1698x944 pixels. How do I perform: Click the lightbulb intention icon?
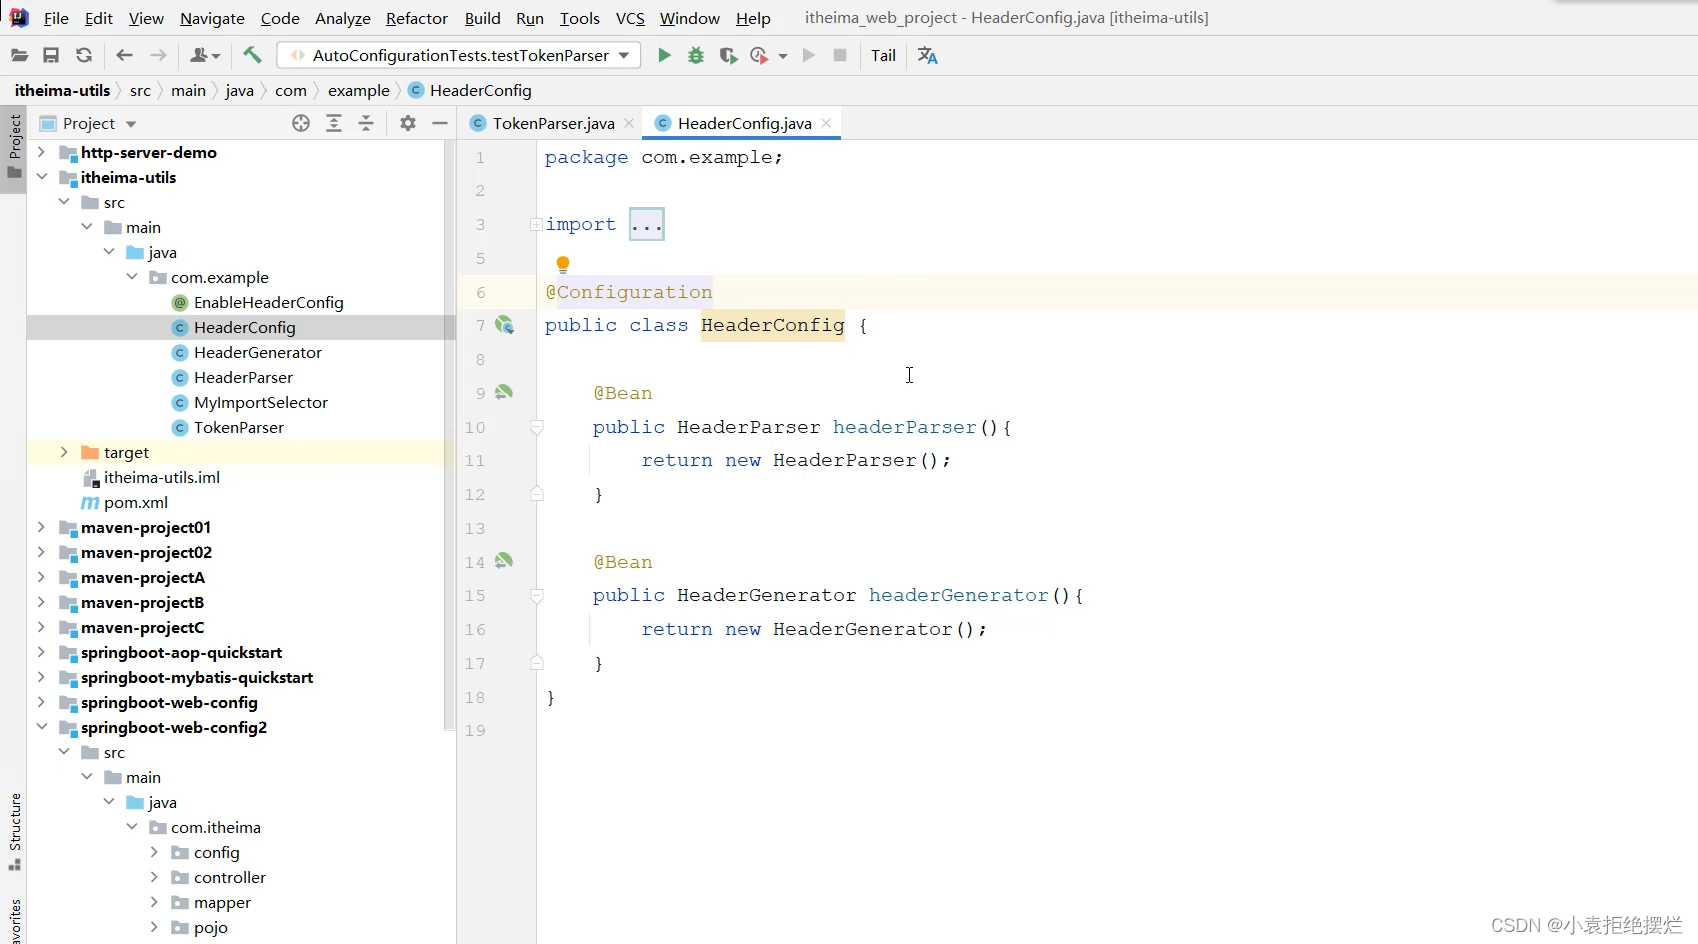point(563,264)
